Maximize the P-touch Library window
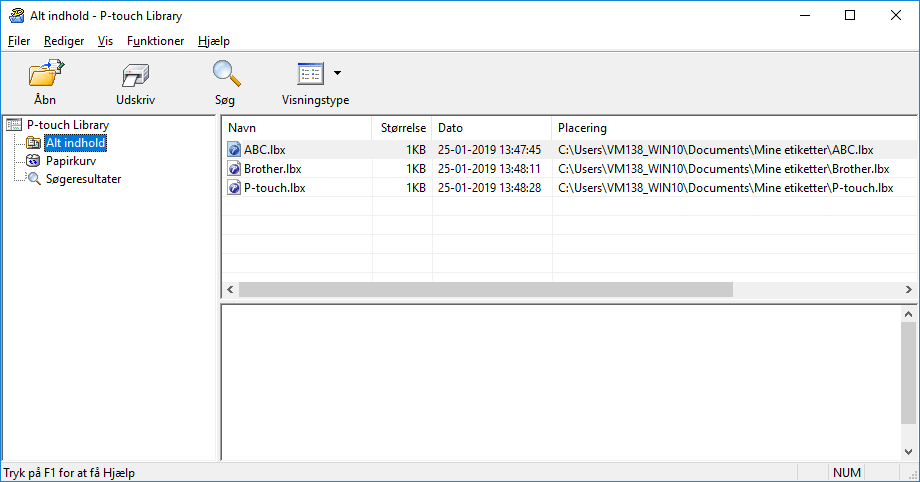The image size is (920, 482). pyautogui.click(x=850, y=15)
